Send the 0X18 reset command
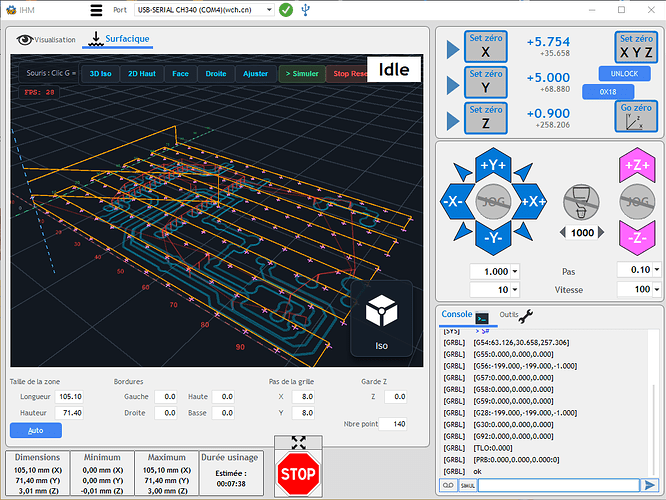The height and width of the screenshot is (500, 666). pyautogui.click(x=608, y=92)
